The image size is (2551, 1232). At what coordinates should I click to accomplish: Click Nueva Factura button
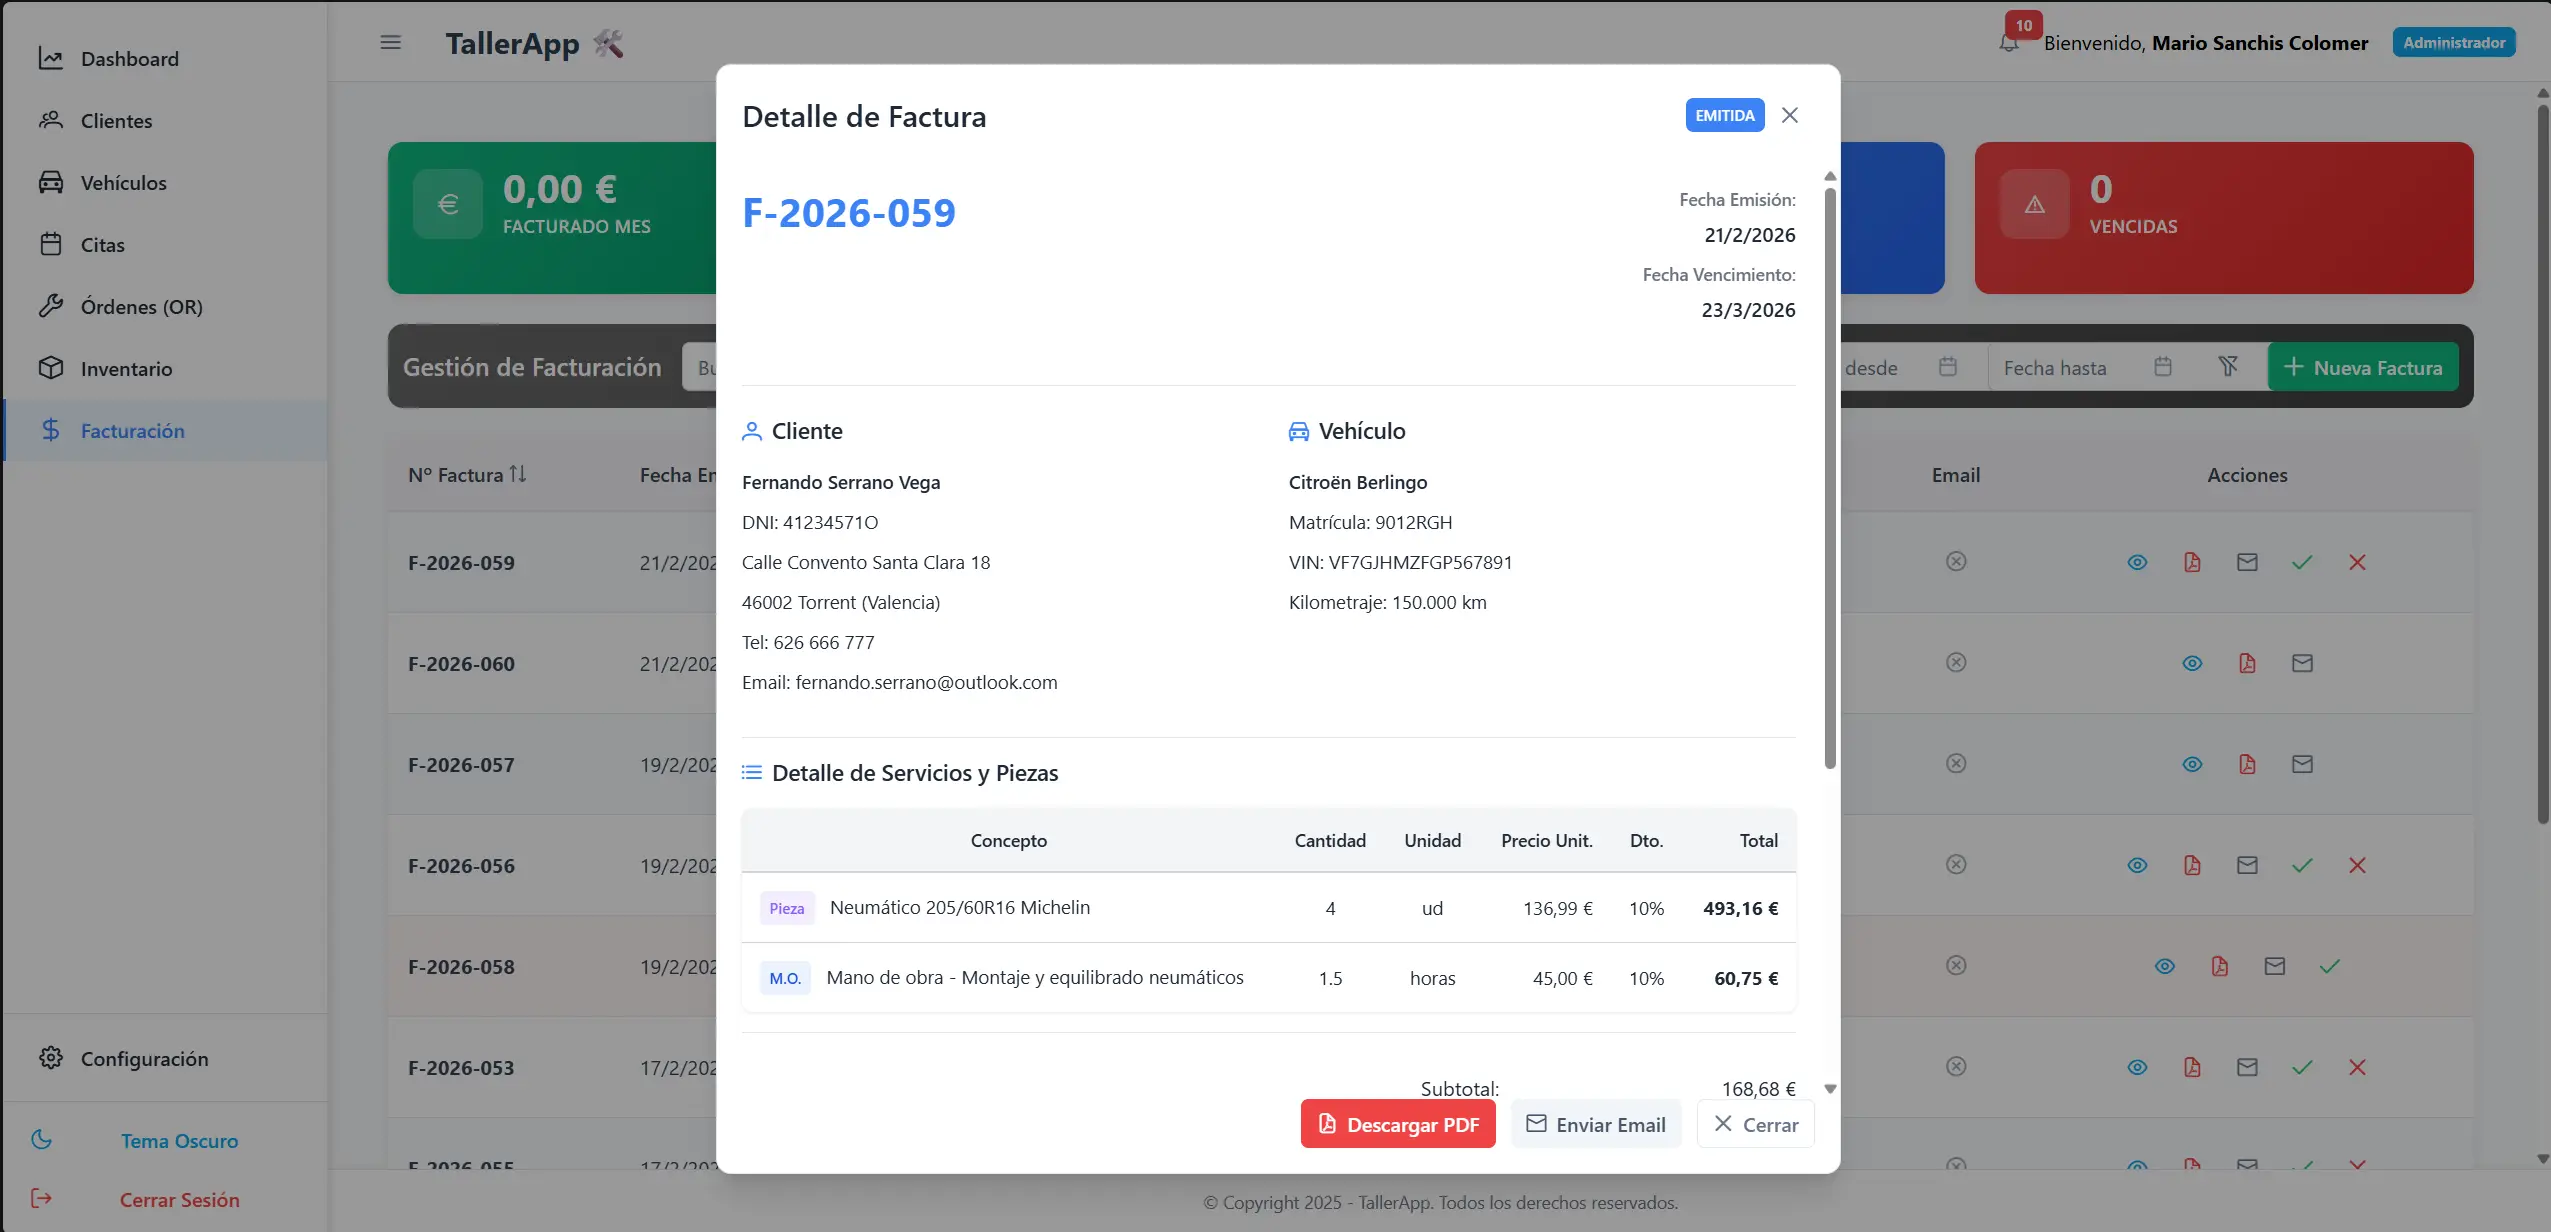2363,367
